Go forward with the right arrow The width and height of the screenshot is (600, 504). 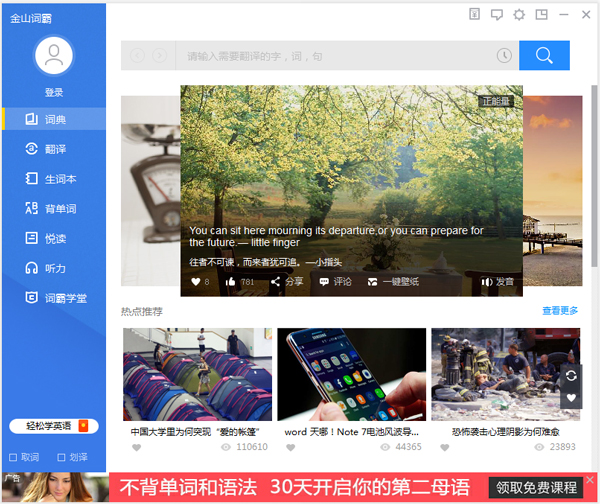[160, 56]
